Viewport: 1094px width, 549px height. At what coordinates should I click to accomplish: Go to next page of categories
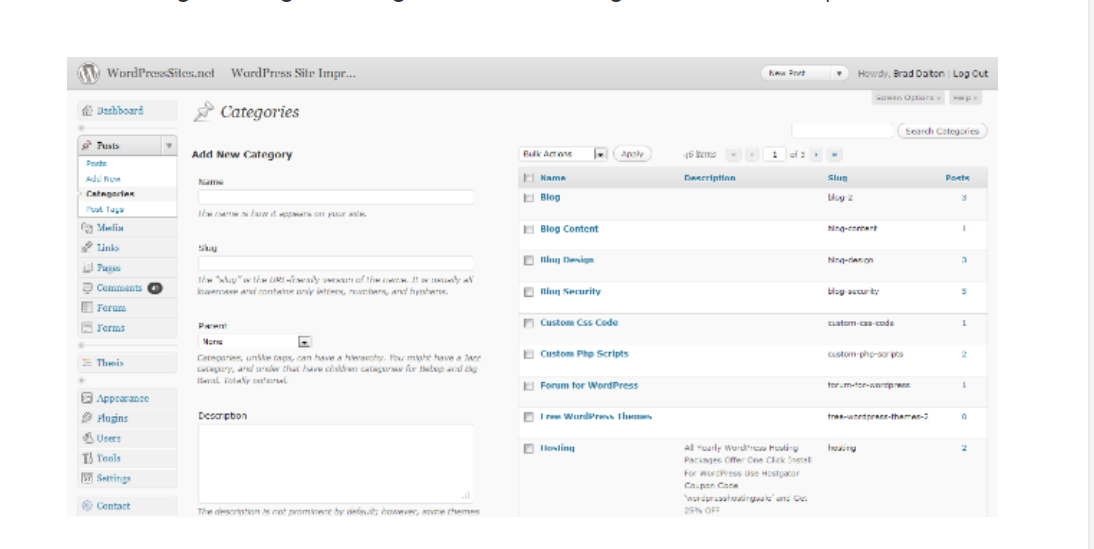pyautogui.click(x=816, y=154)
